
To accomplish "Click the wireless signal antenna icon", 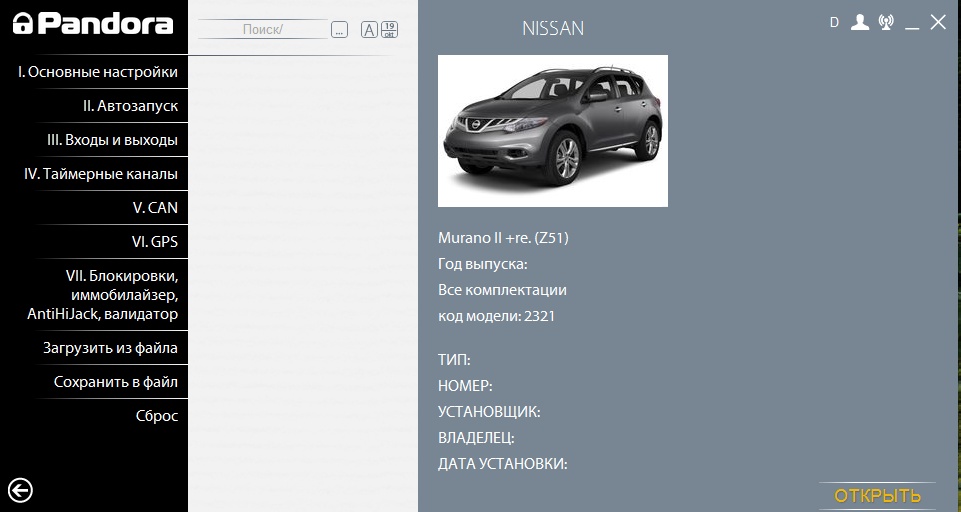I will 886,23.
